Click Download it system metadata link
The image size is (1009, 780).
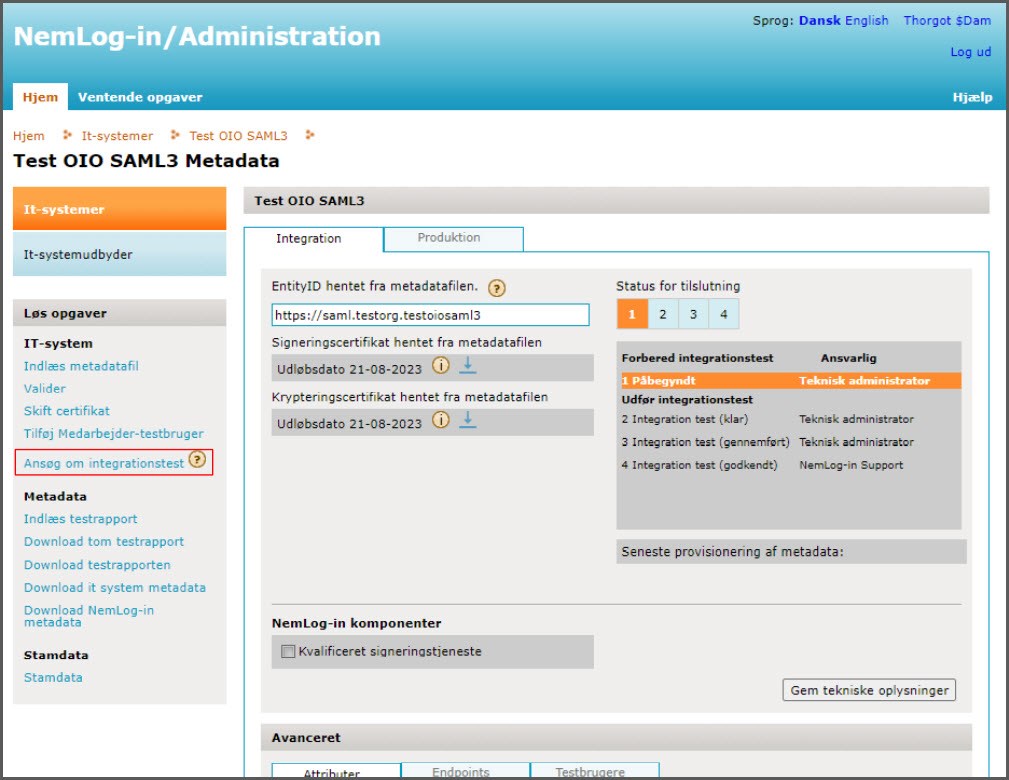(x=115, y=588)
